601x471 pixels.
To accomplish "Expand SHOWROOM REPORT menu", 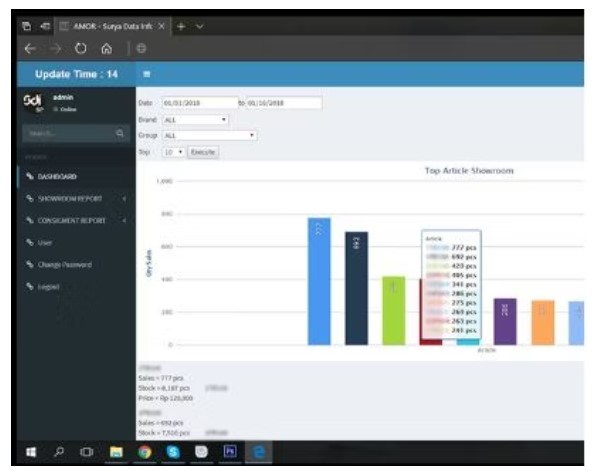I will point(76,199).
